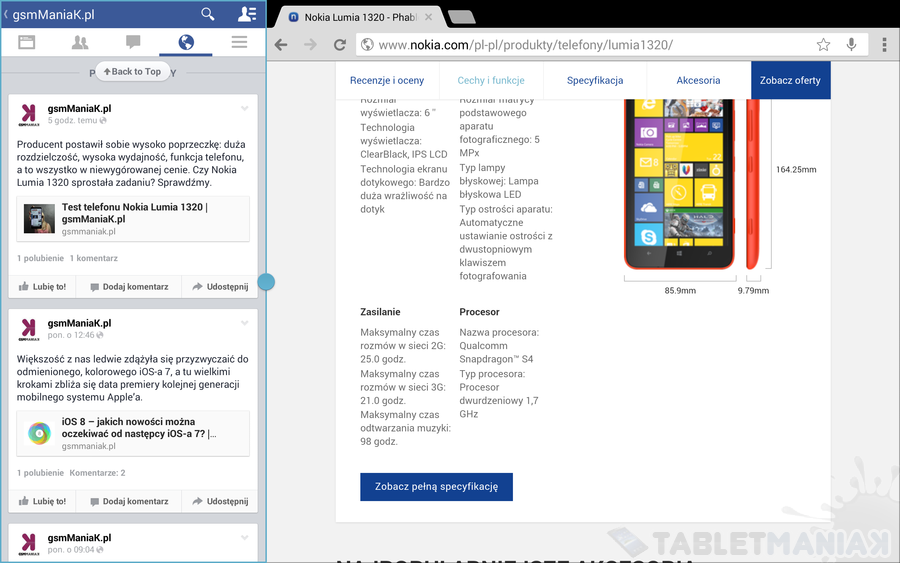Expand options chevron on 5 godz. temu post
The height and width of the screenshot is (563, 900).
coord(245,108)
